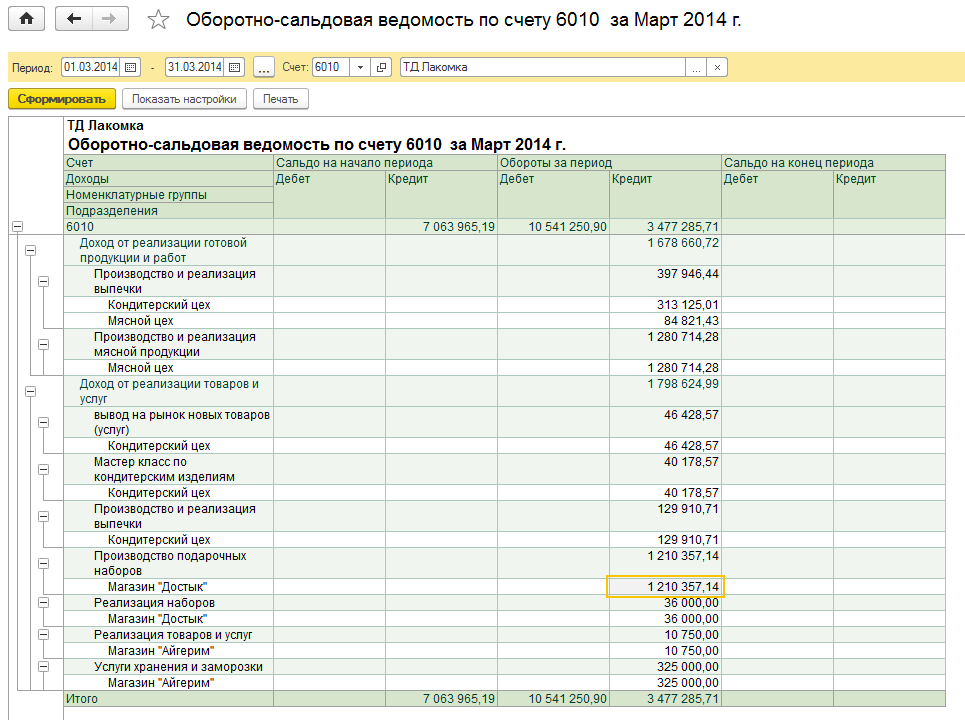This screenshot has height=720, width=965.
Task: Choose organization via ellipsis in ТД Лакомка field
Action: click(696, 67)
